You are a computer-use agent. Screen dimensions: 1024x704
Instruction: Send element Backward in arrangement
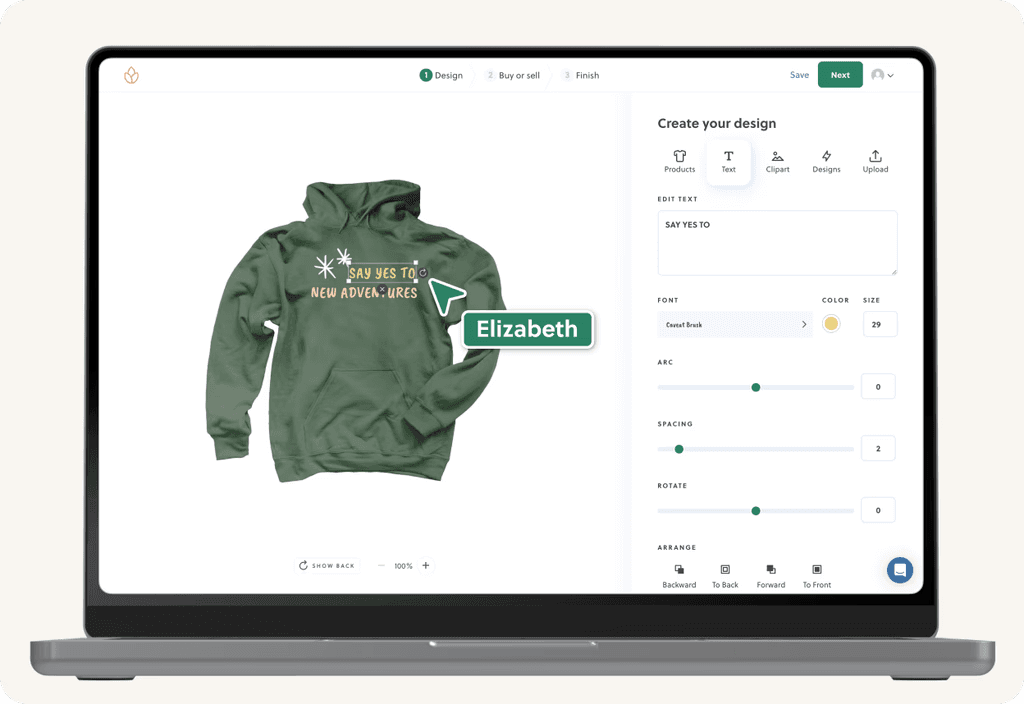tap(679, 576)
